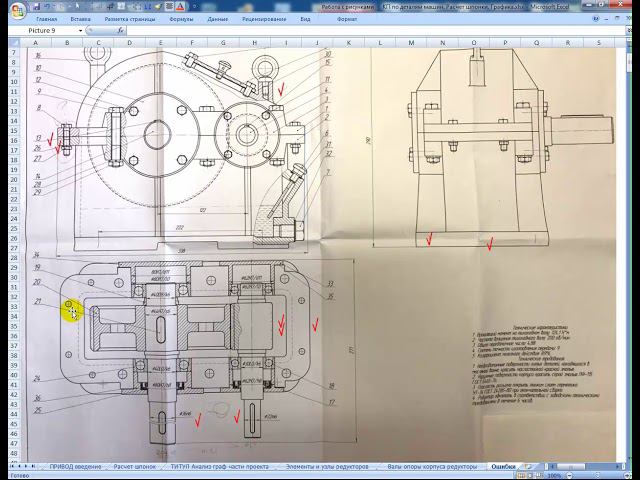Select row 7 header

tap(14, 52)
